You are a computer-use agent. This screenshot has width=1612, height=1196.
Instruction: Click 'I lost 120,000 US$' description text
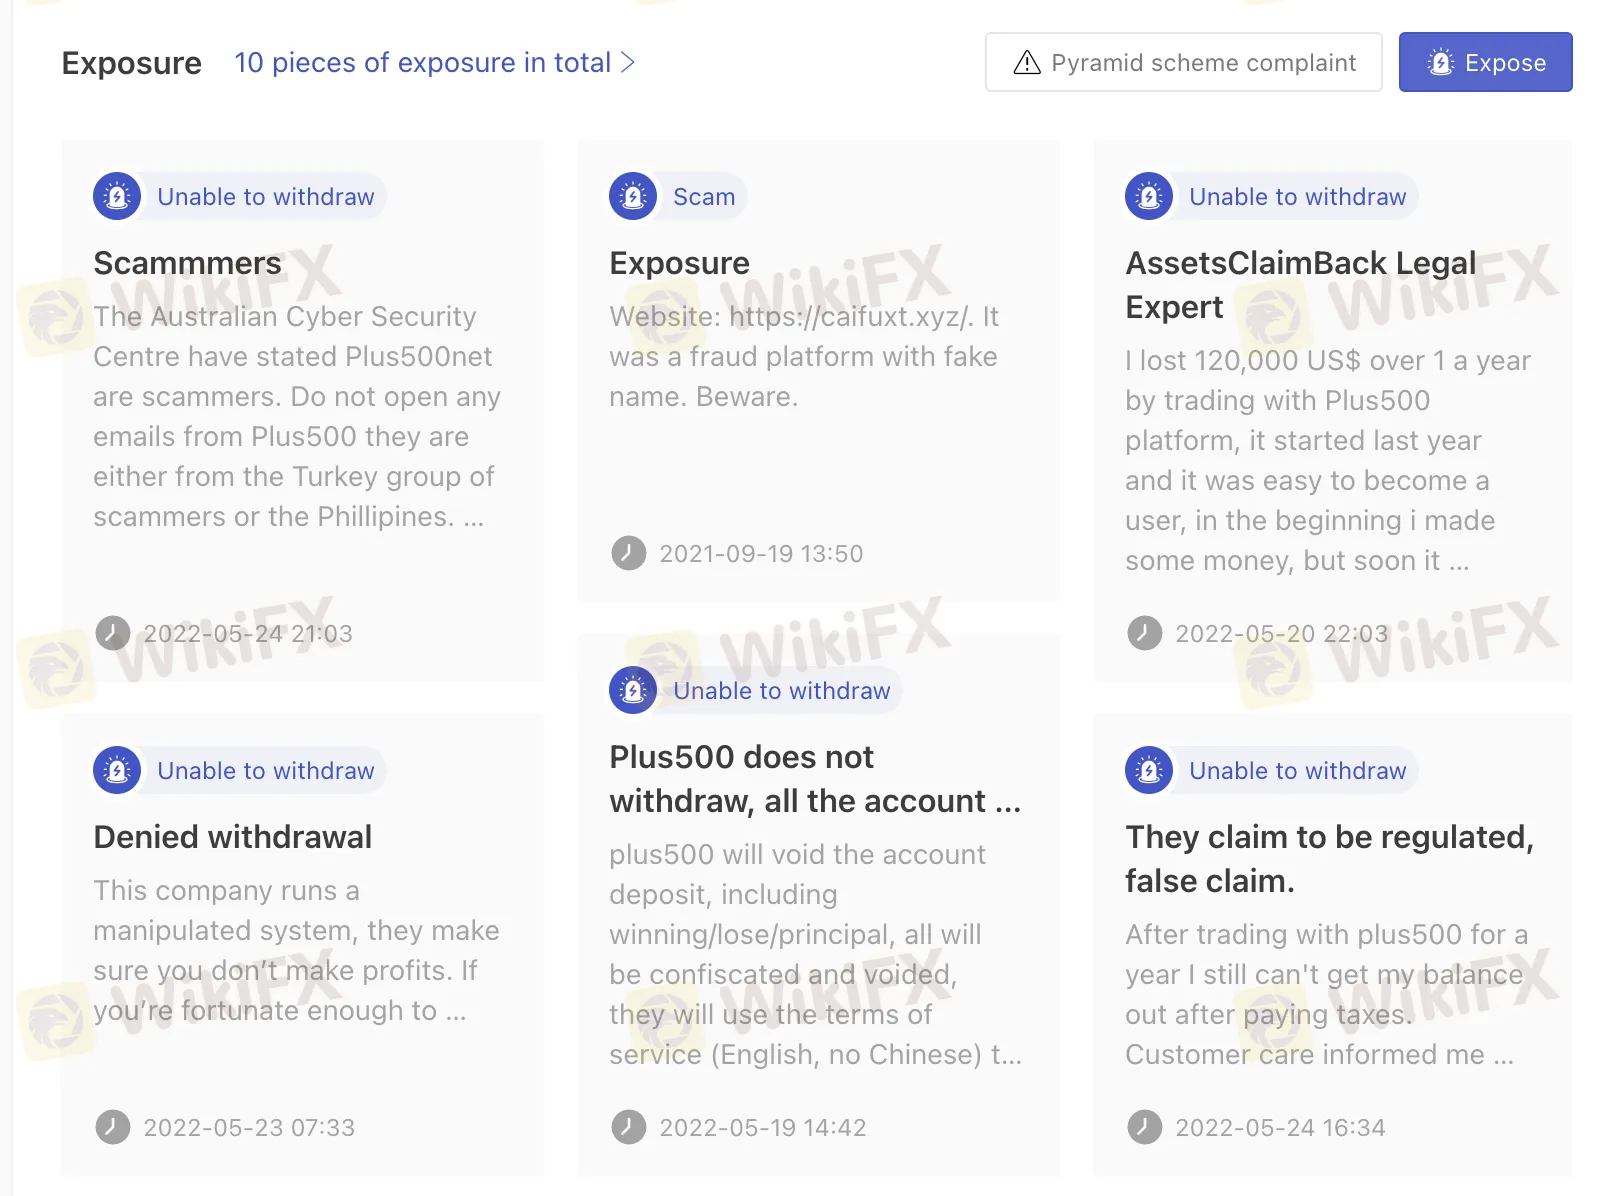coord(1328,460)
